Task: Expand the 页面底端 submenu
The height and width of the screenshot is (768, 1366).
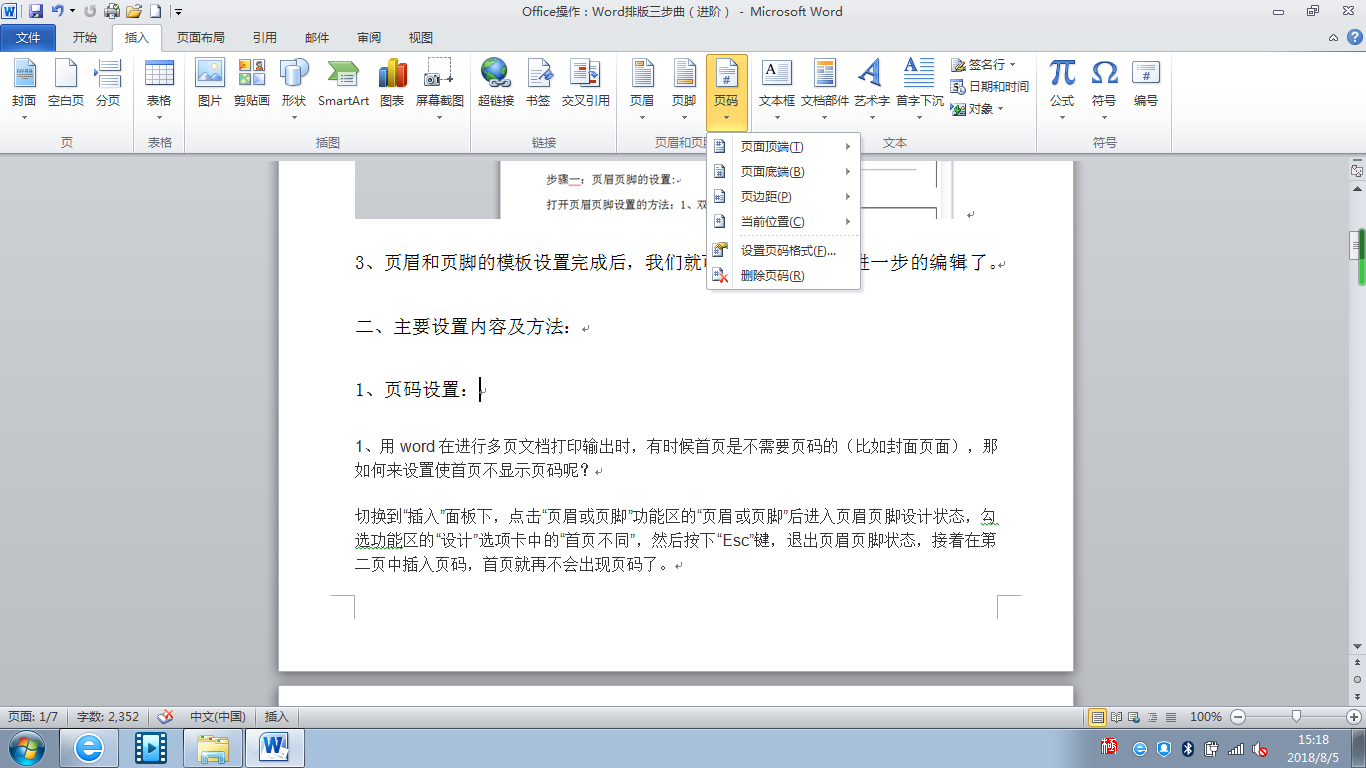Action: (x=784, y=172)
